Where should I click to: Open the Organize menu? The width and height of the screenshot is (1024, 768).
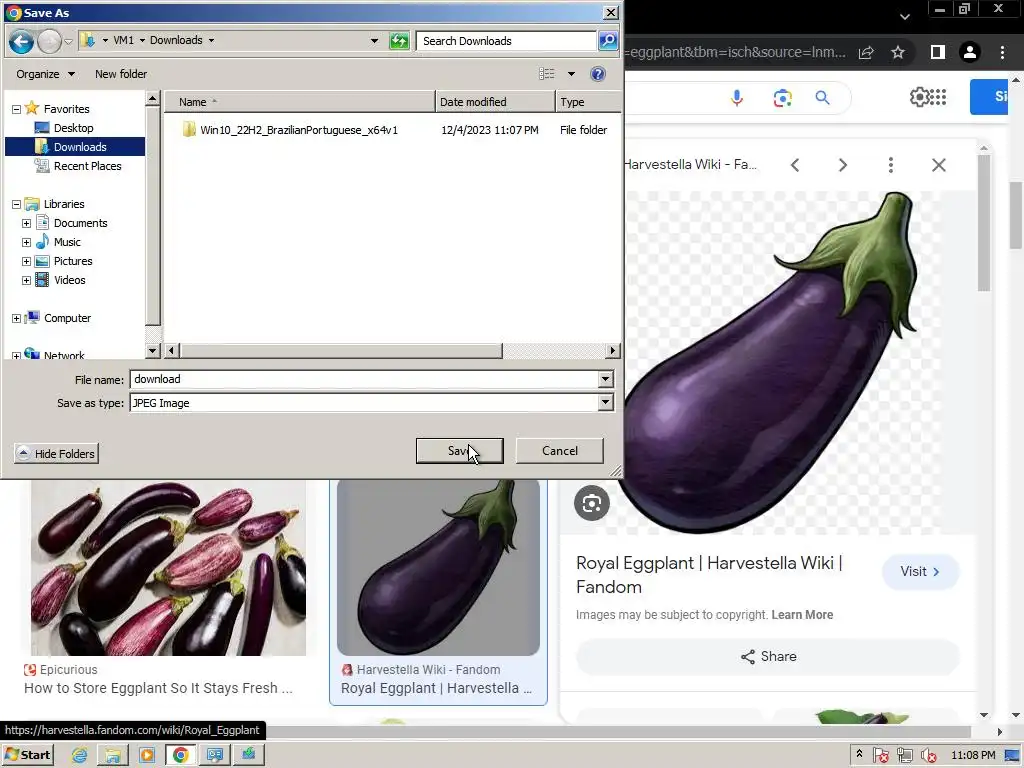[x=45, y=74]
